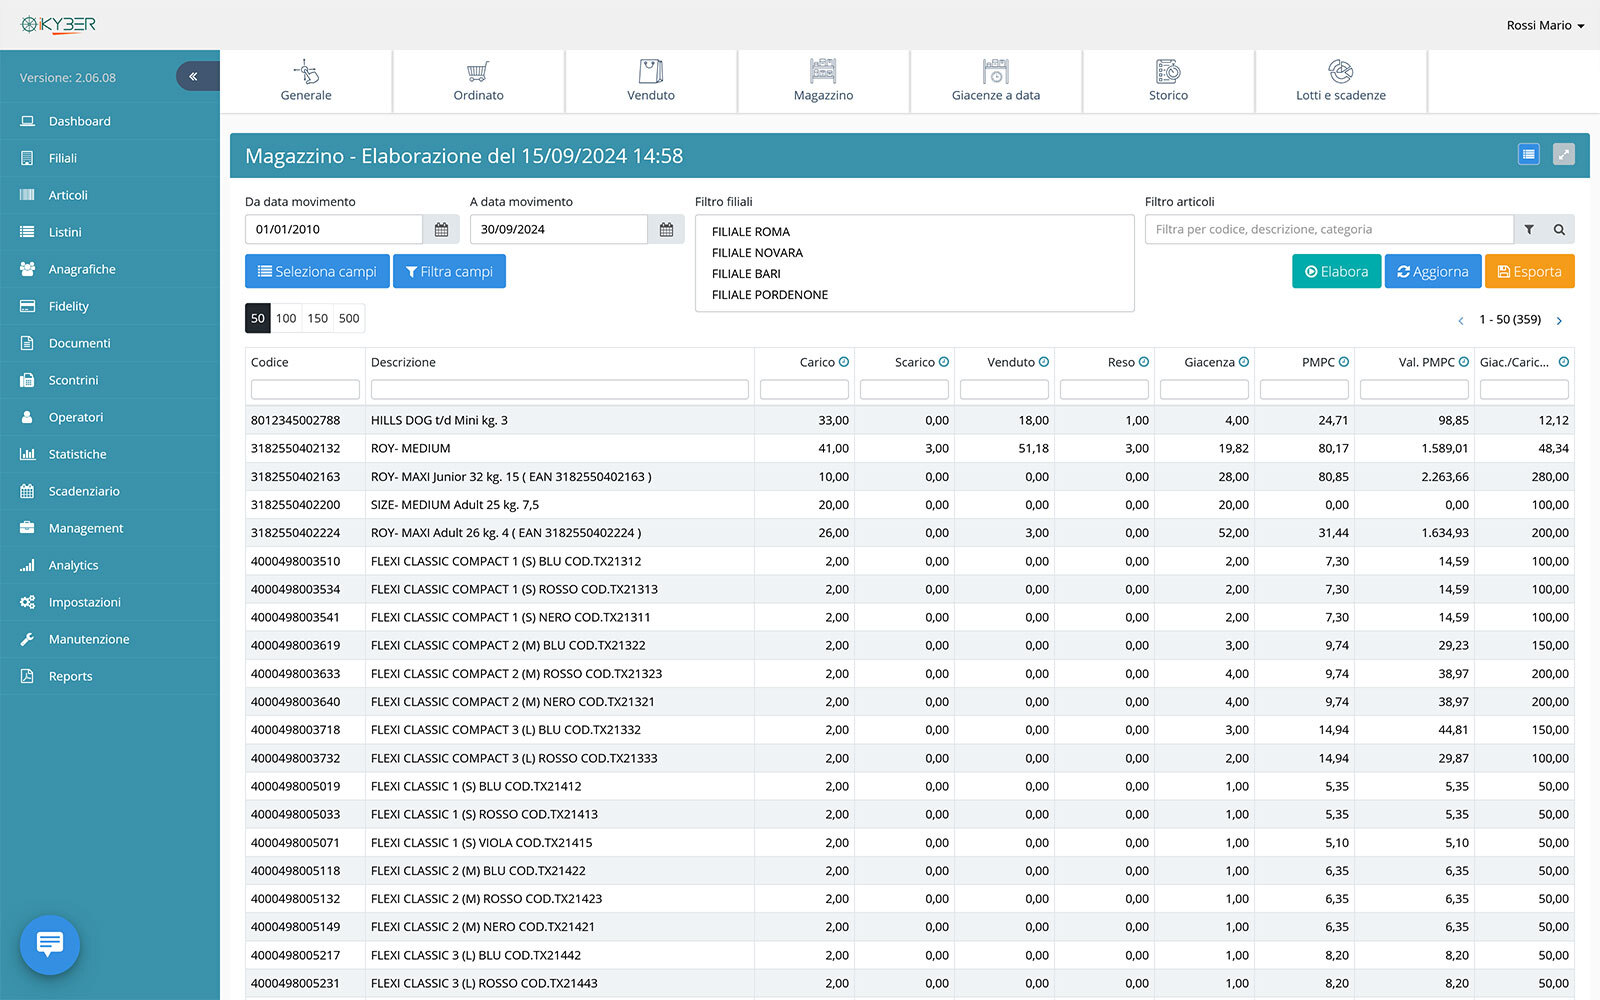Click the Reso column info icon
1600x1000 pixels.
click(x=1144, y=362)
